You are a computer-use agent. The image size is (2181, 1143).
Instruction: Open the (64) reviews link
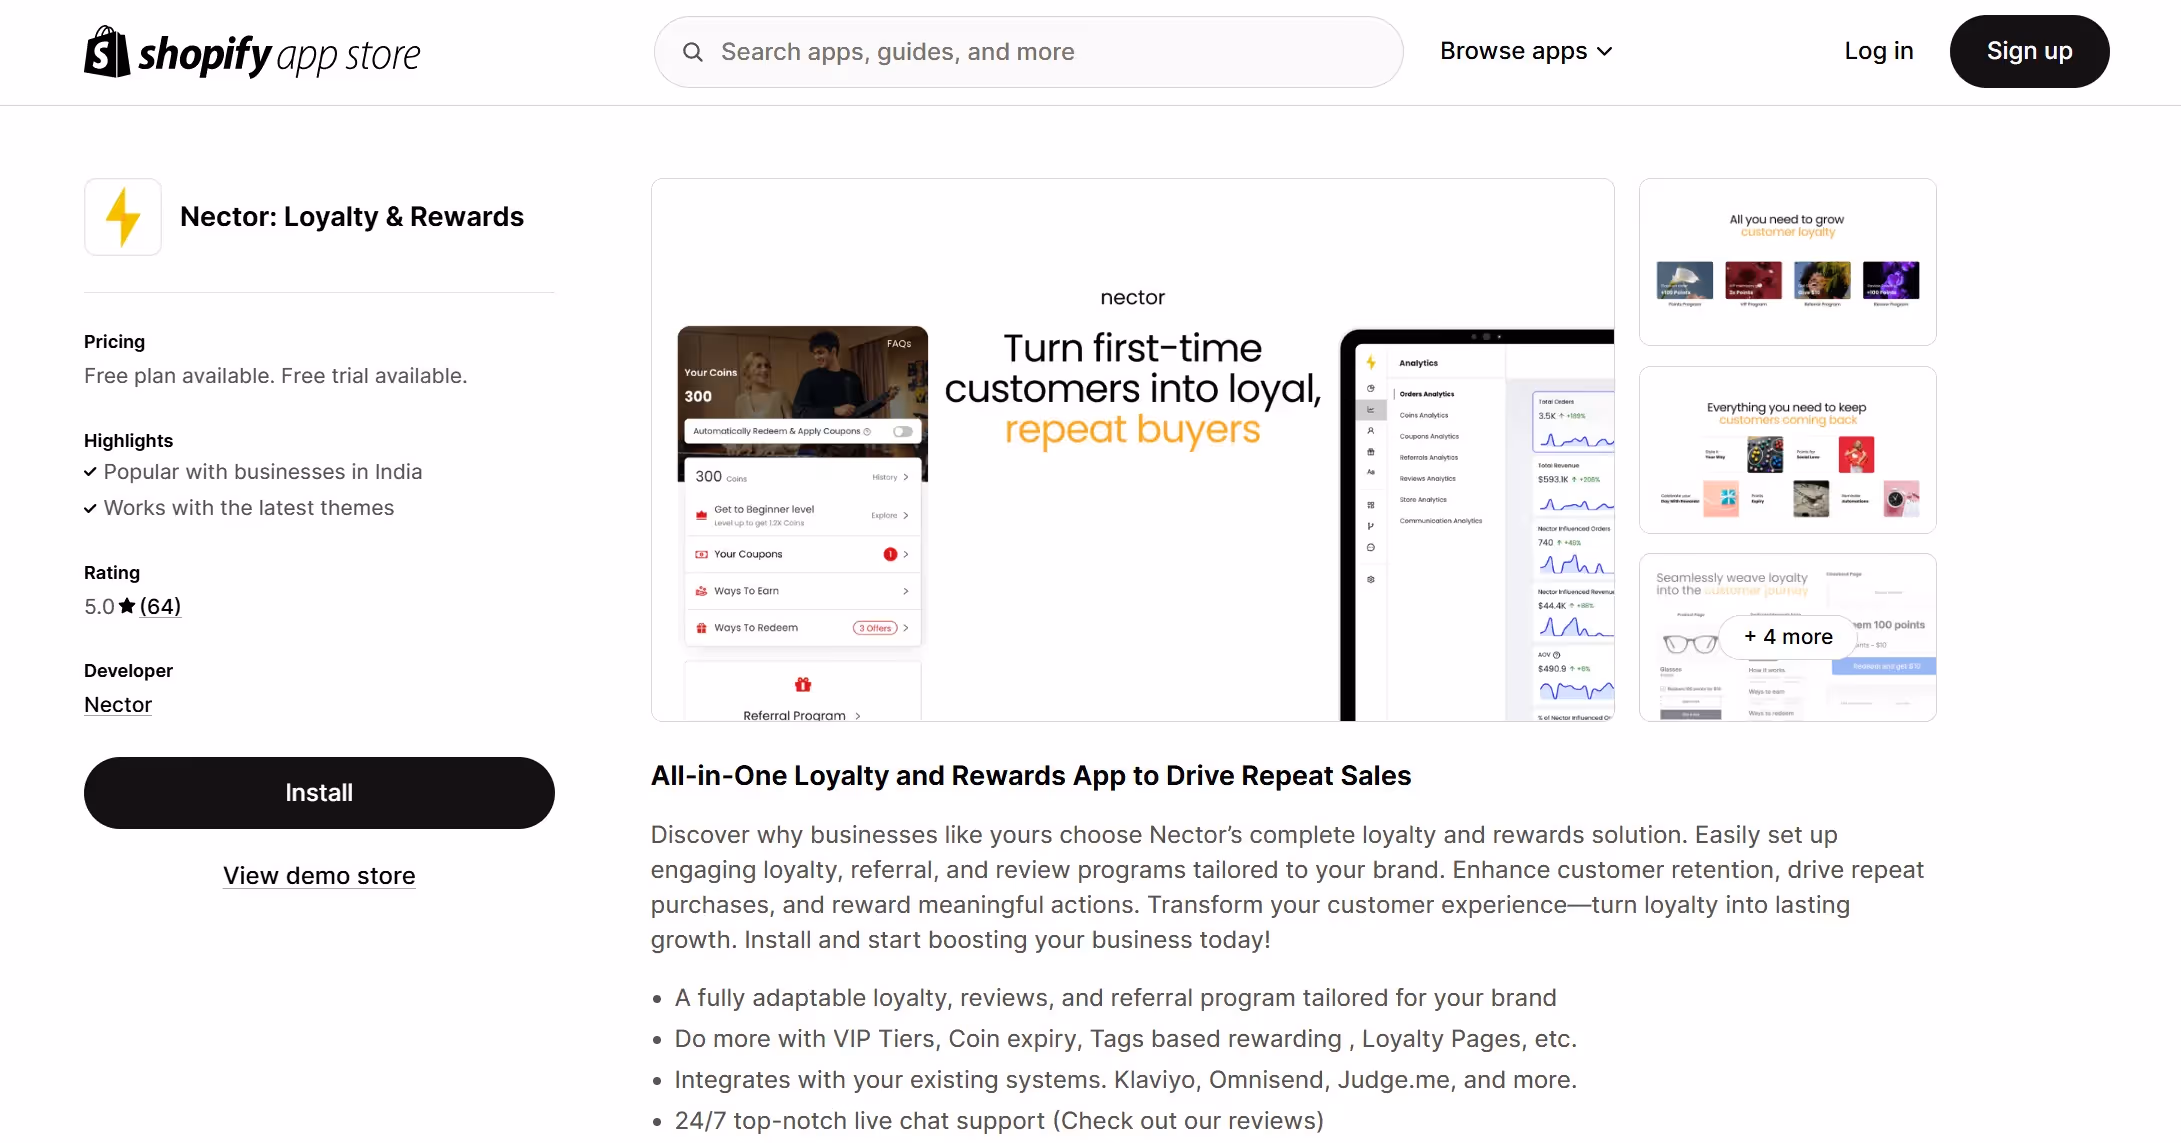click(160, 606)
